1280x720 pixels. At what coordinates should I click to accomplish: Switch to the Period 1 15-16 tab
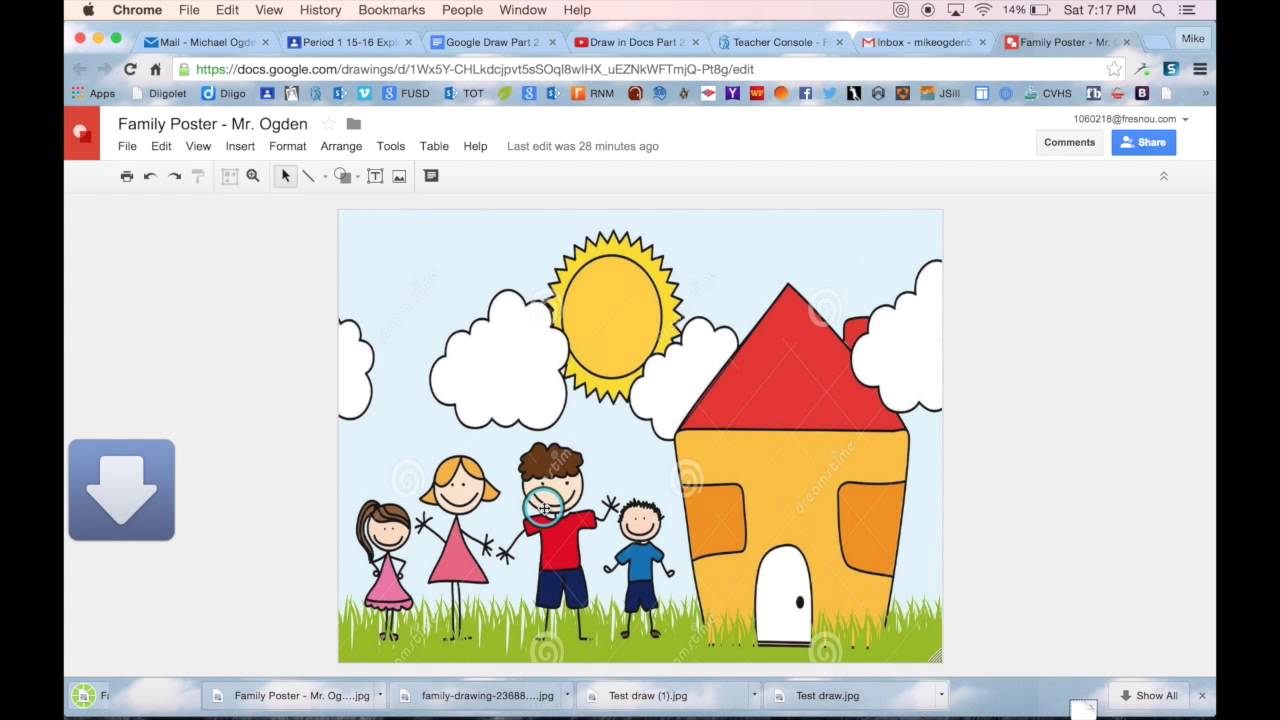(349, 42)
